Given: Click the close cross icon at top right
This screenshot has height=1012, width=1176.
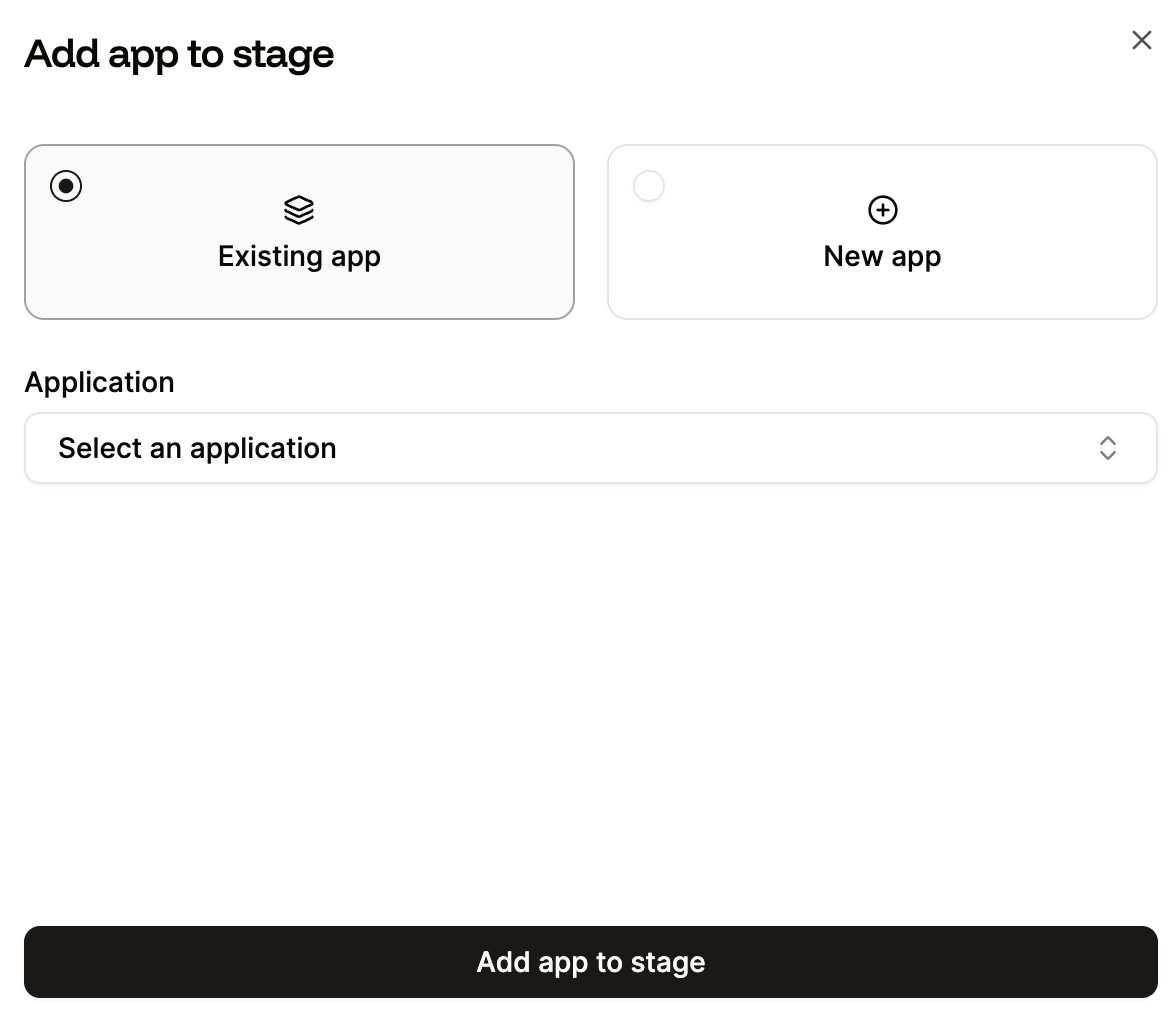Looking at the screenshot, I should pyautogui.click(x=1141, y=40).
